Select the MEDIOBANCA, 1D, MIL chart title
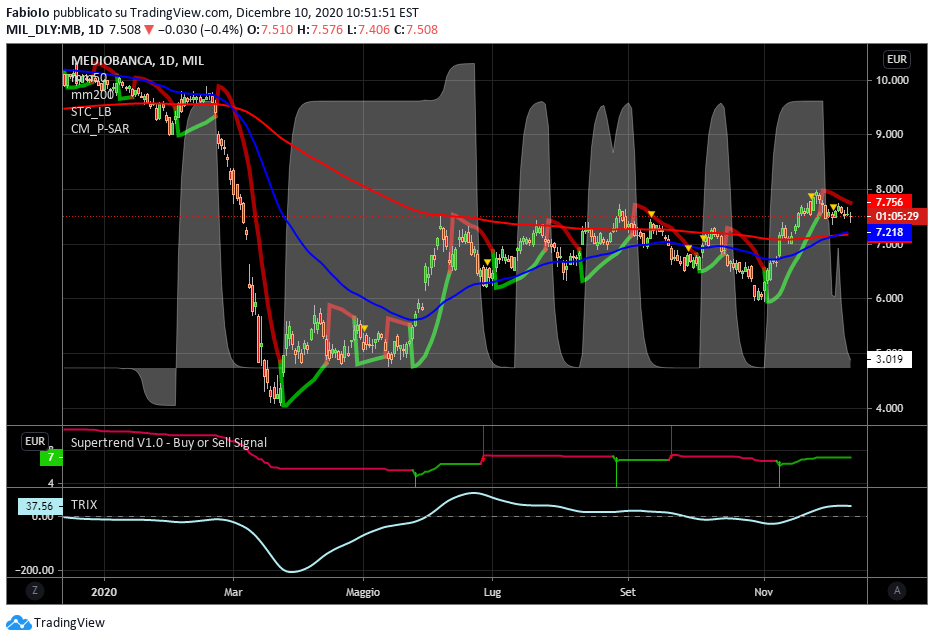Viewport: 934px width, 641px height. pyautogui.click(x=138, y=61)
